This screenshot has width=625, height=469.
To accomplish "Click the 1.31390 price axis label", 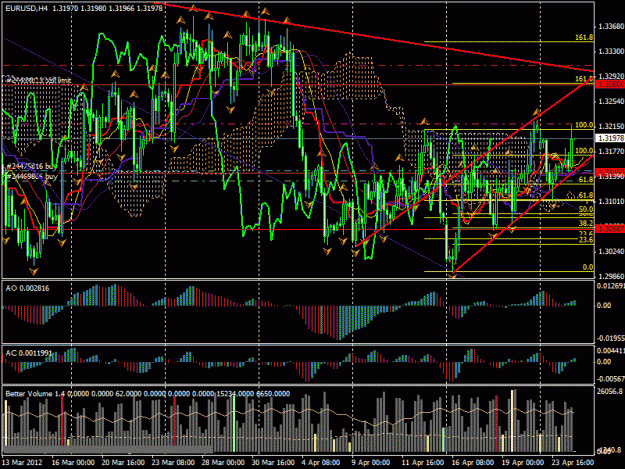I will point(611,176).
